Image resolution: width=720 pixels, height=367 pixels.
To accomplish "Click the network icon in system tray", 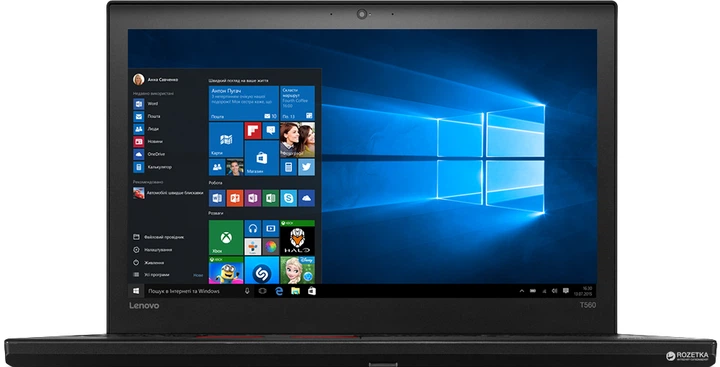I will (x=544, y=291).
